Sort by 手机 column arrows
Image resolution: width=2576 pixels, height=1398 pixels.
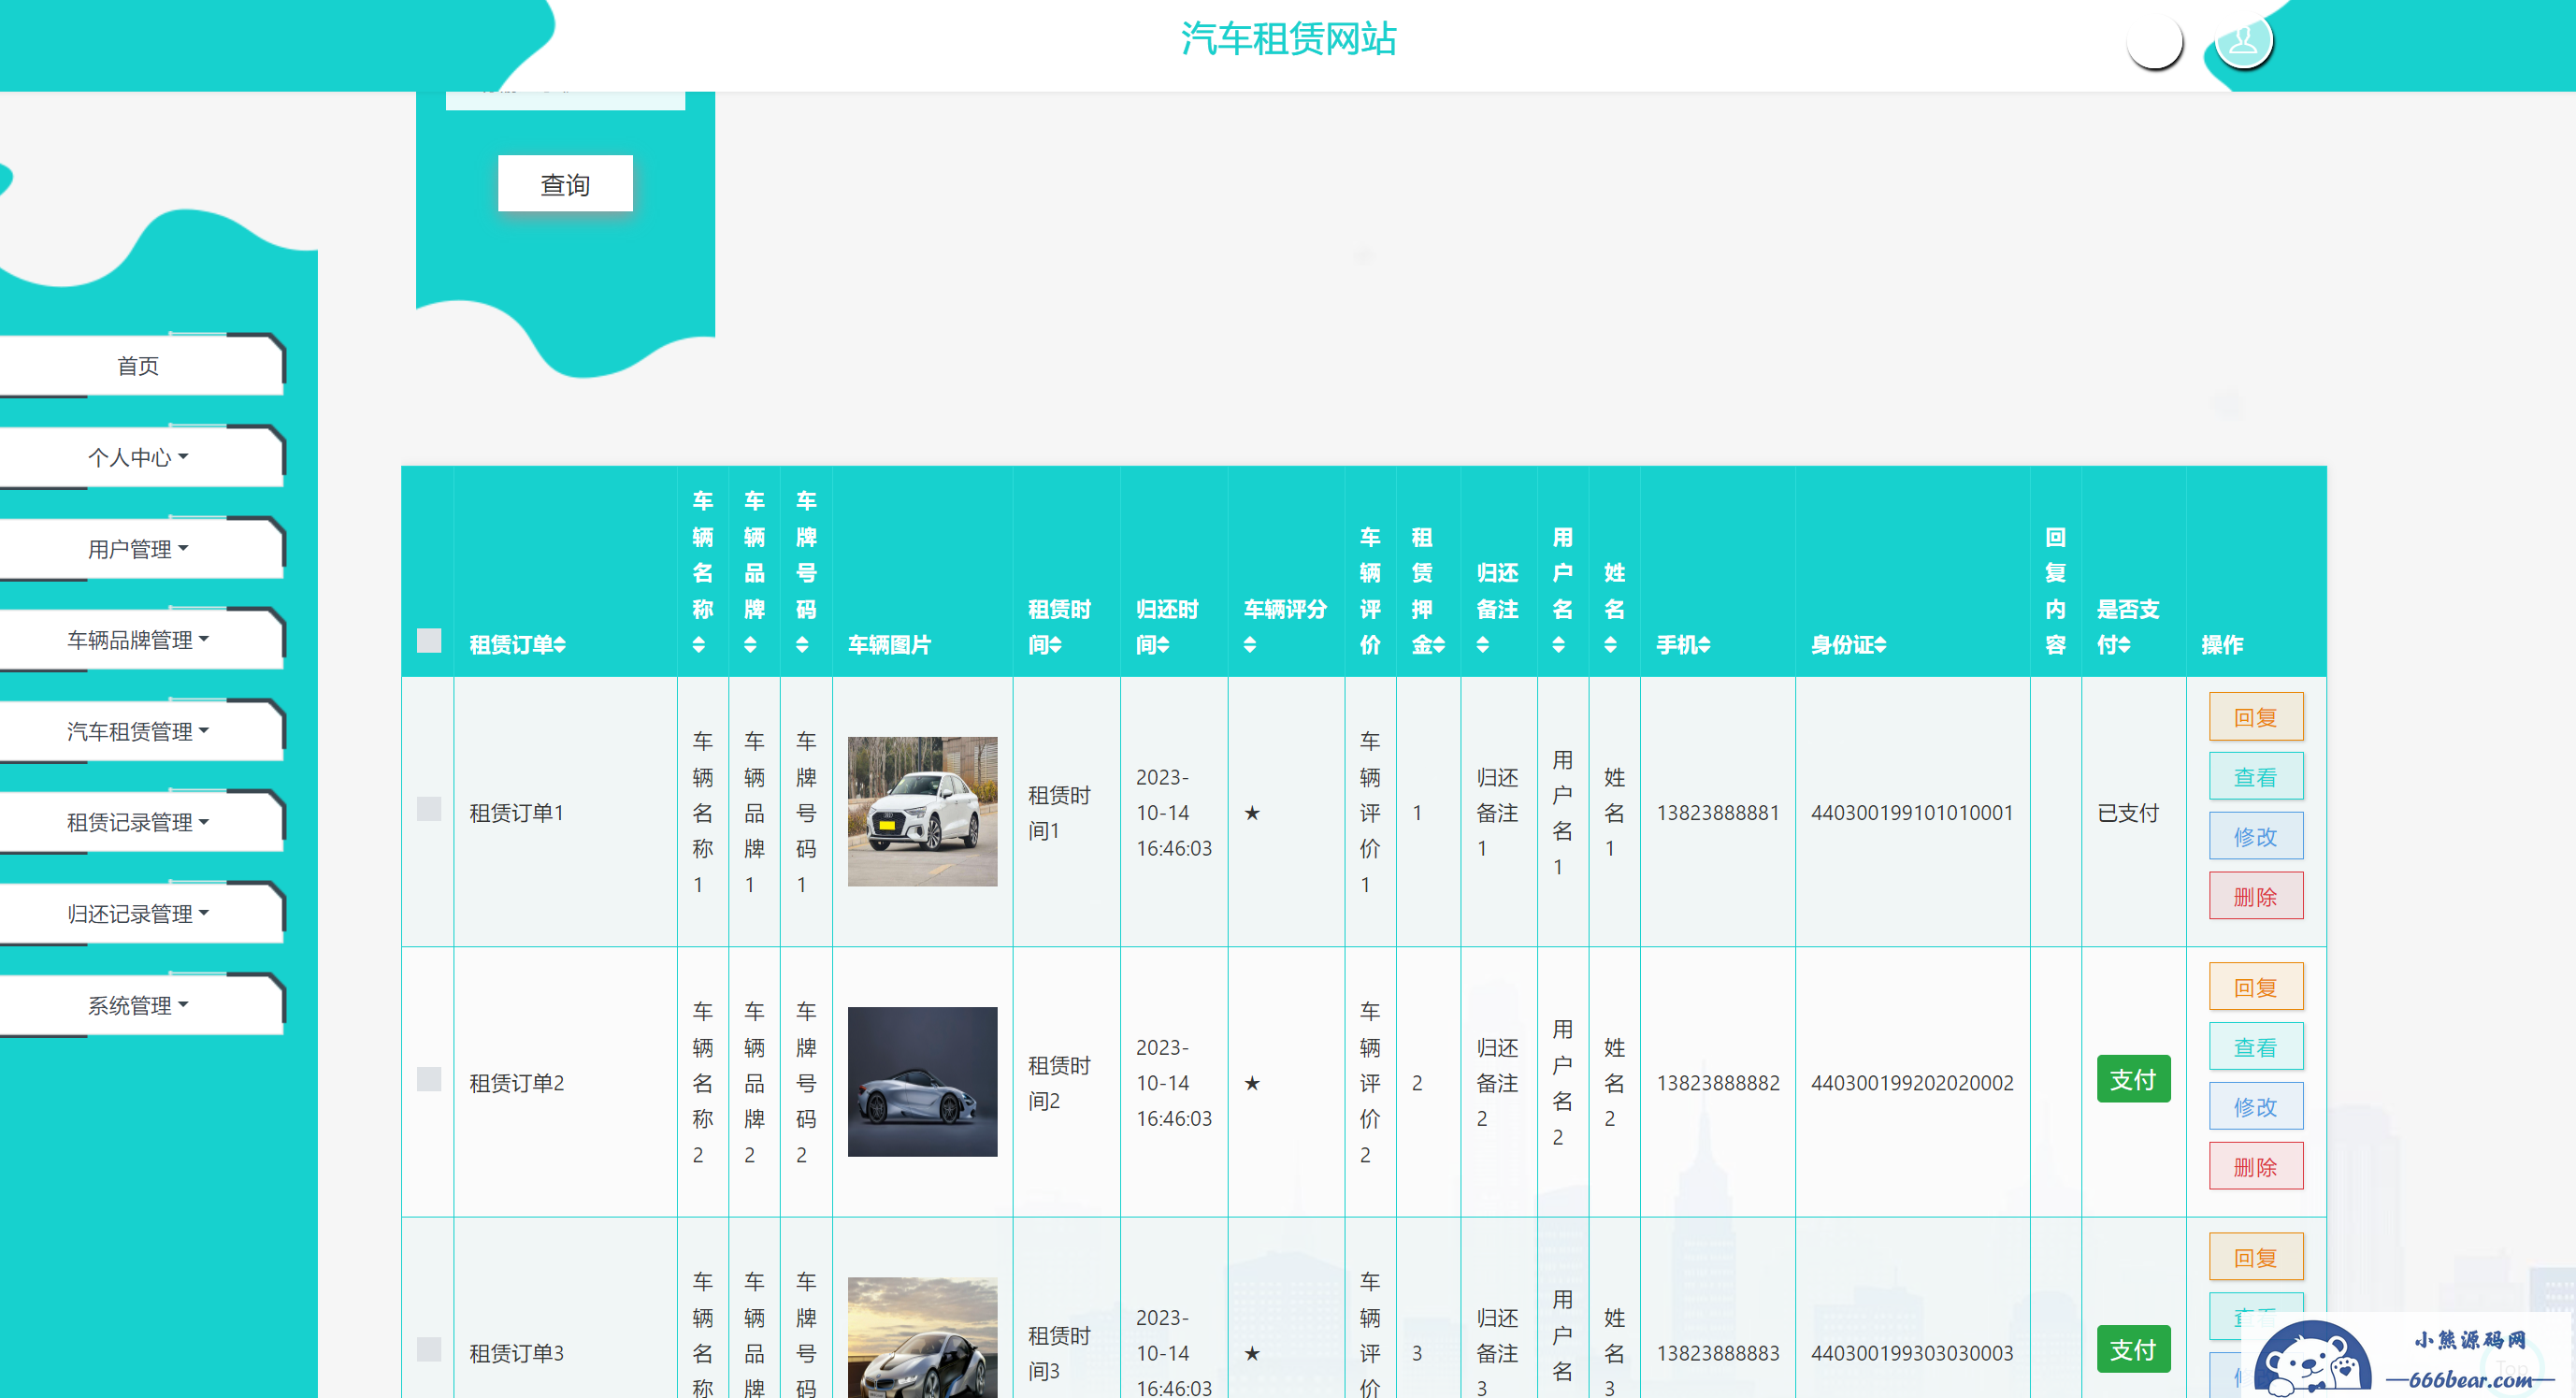[x=1704, y=645]
